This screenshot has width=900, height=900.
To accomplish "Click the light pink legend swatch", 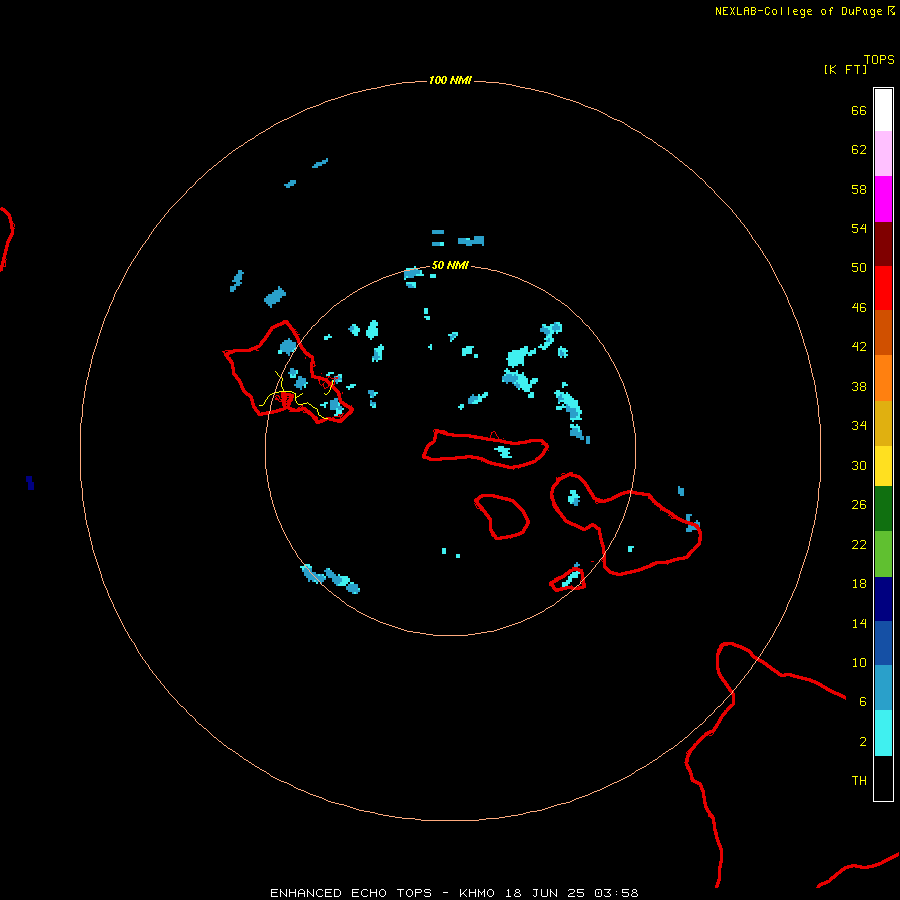I will click(883, 153).
